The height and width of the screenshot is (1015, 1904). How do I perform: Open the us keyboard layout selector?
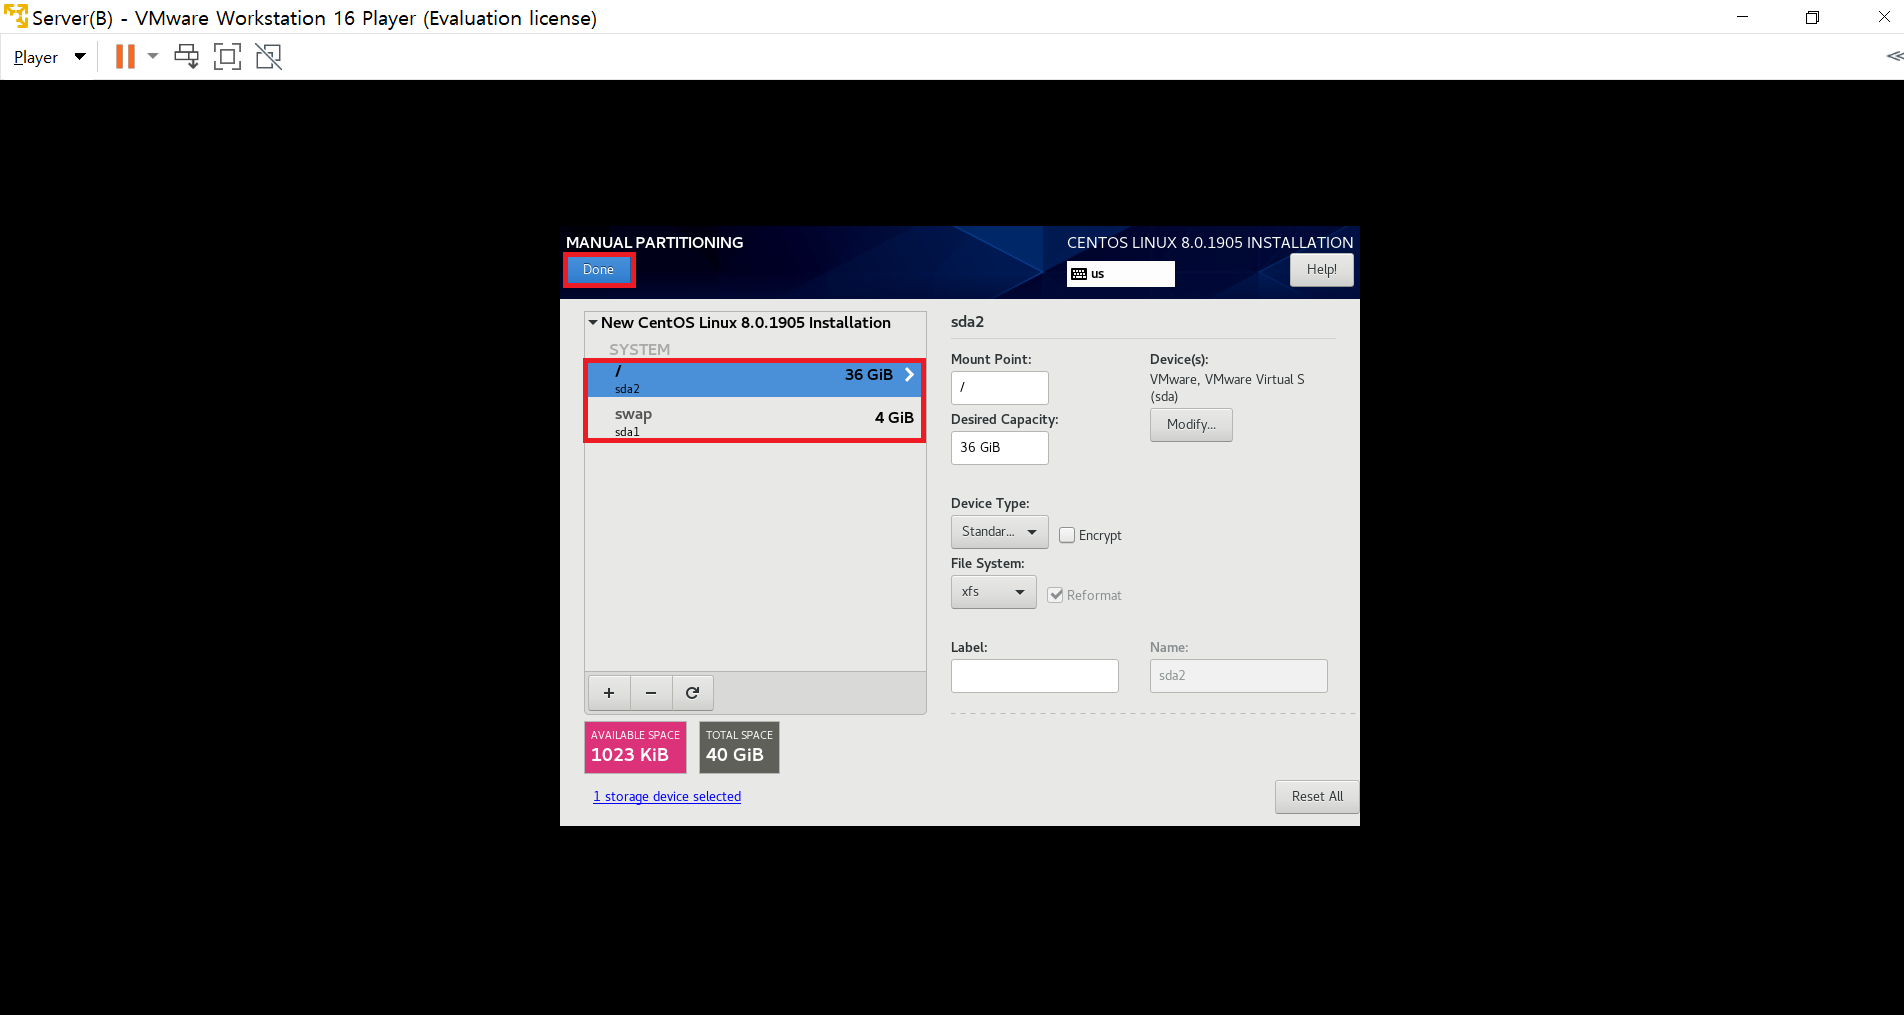click(x=1120, y=274)
